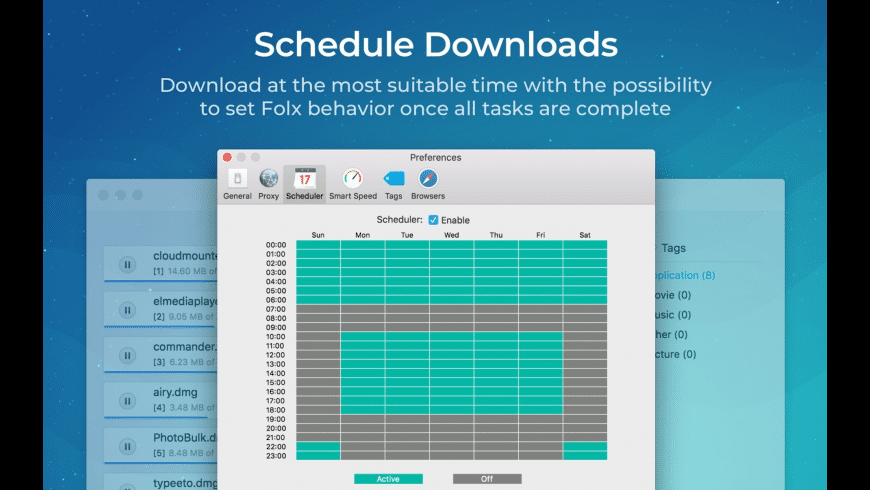Open the General preferences tab
Viewport: 870px width, 490px height.
pos(237,184)
